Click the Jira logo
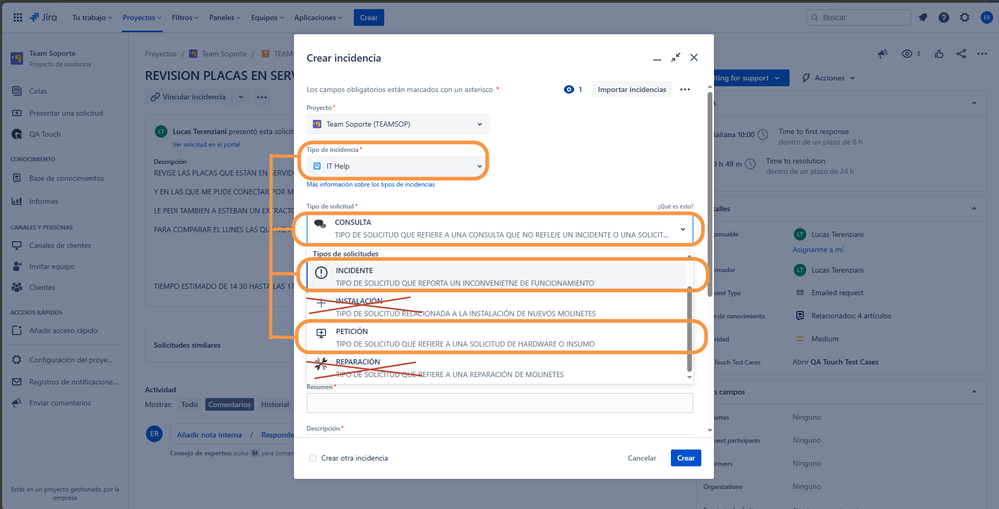The width and height of the screenshot is (999, 509). [43, 18]
